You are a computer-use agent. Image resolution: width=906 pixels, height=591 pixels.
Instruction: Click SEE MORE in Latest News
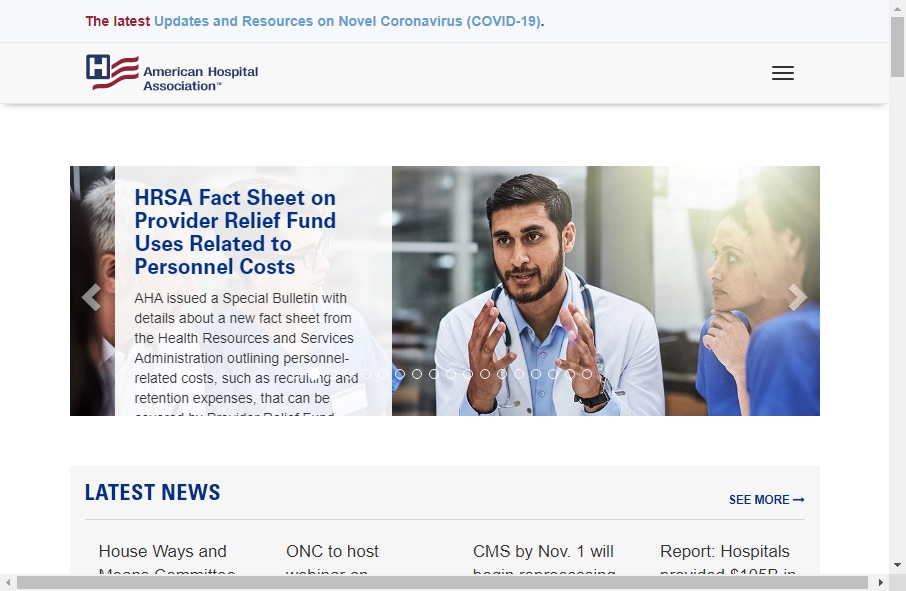766,500
